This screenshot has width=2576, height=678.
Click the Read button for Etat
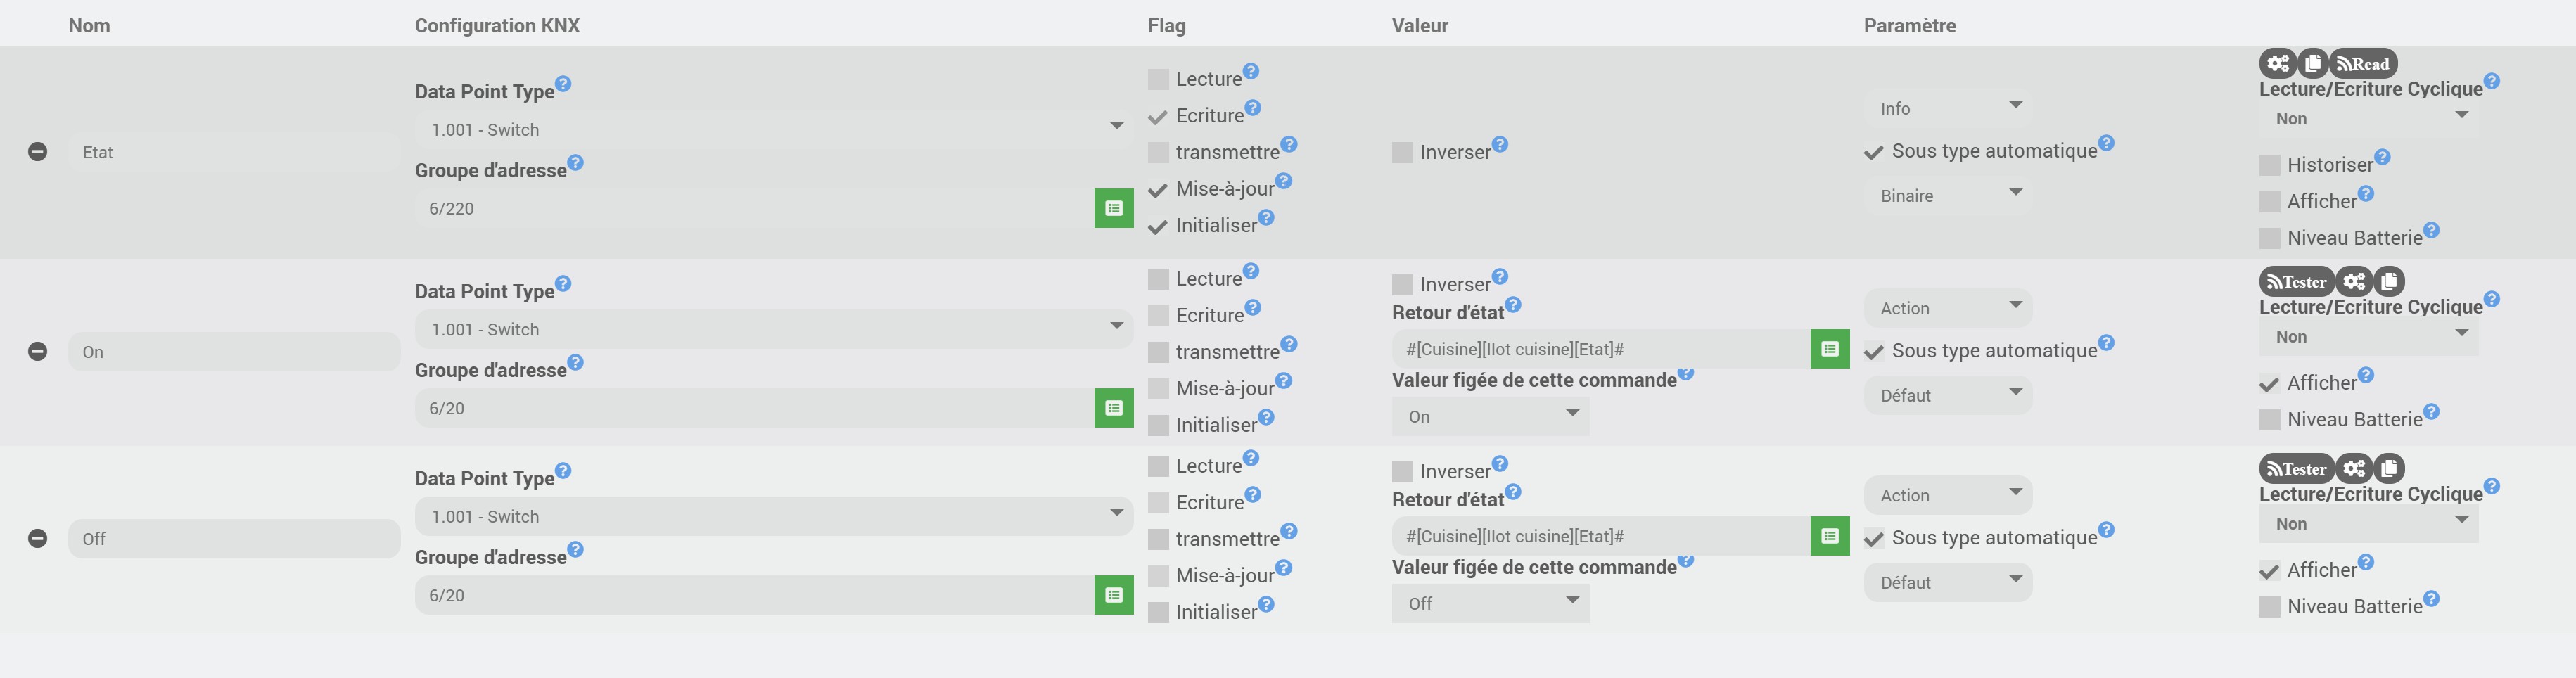(2364, 64)
